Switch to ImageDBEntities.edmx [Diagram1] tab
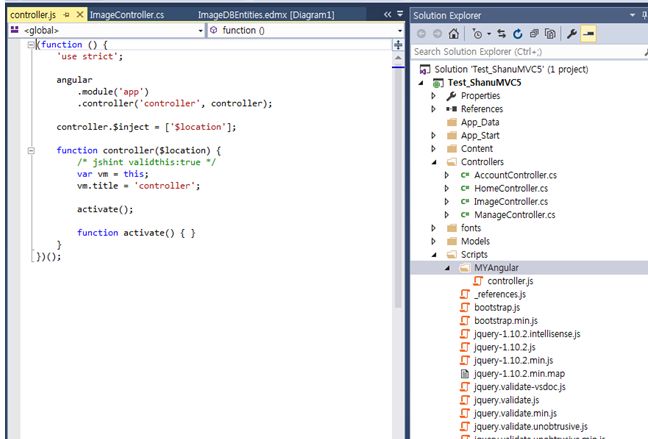Viewport: 648px width, 439px height. 266,15
